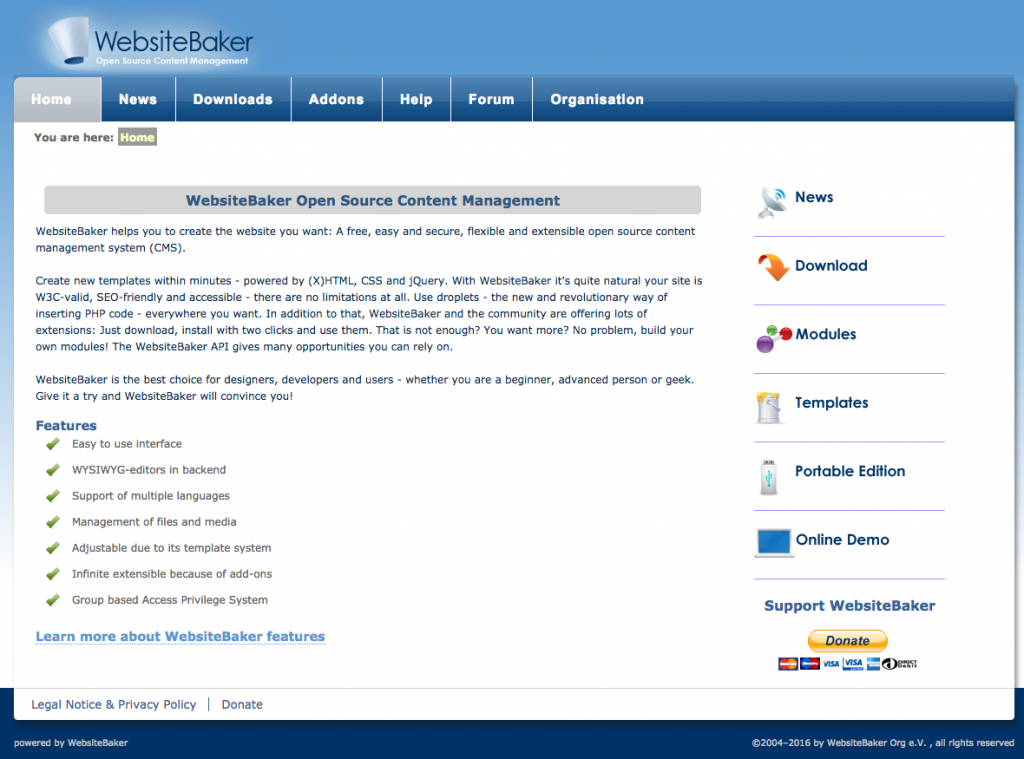Switch to the News tab
Viewport: 1024px width, 759px height.
[x=138, y=99]
